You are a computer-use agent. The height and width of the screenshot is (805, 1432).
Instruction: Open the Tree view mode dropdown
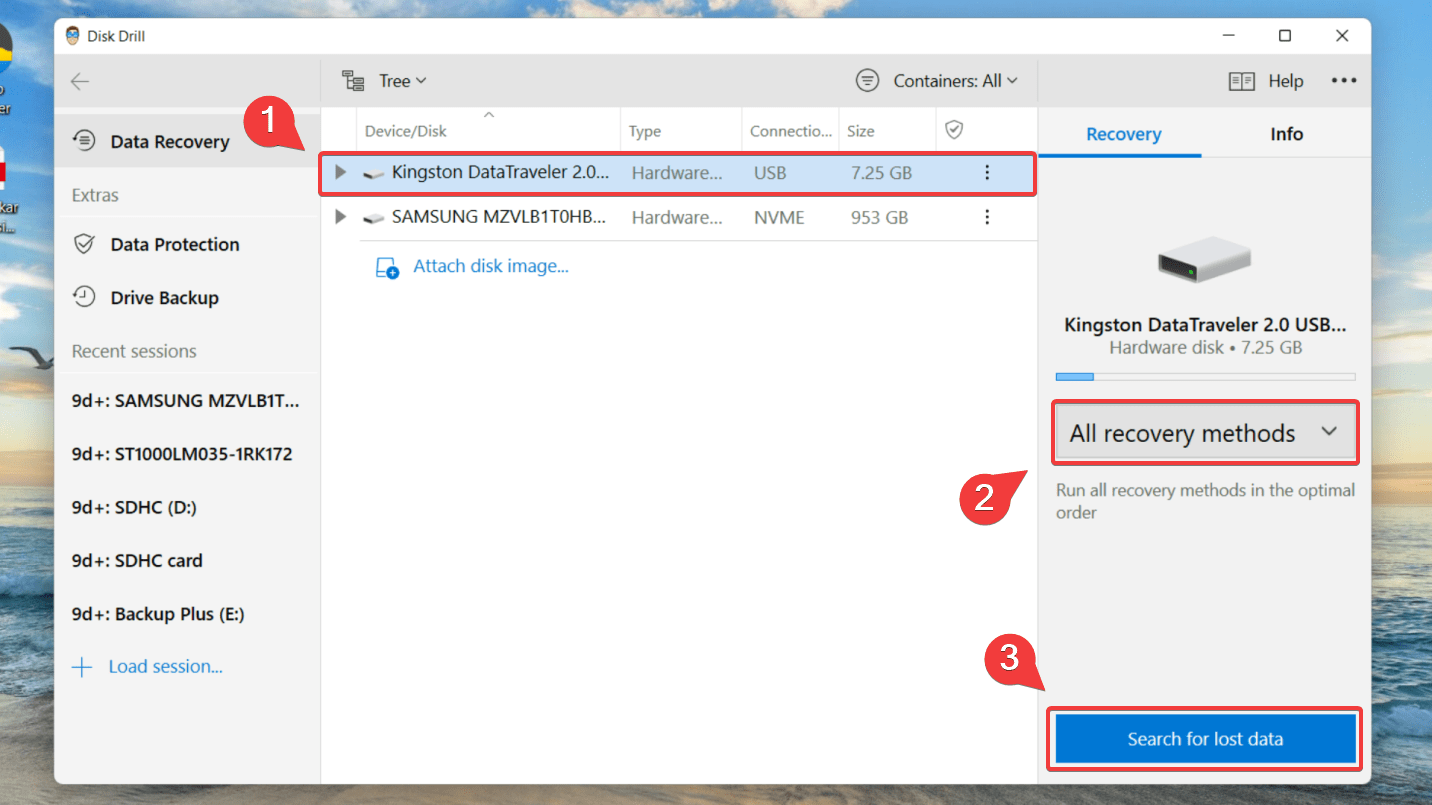(x=403, y=81)
